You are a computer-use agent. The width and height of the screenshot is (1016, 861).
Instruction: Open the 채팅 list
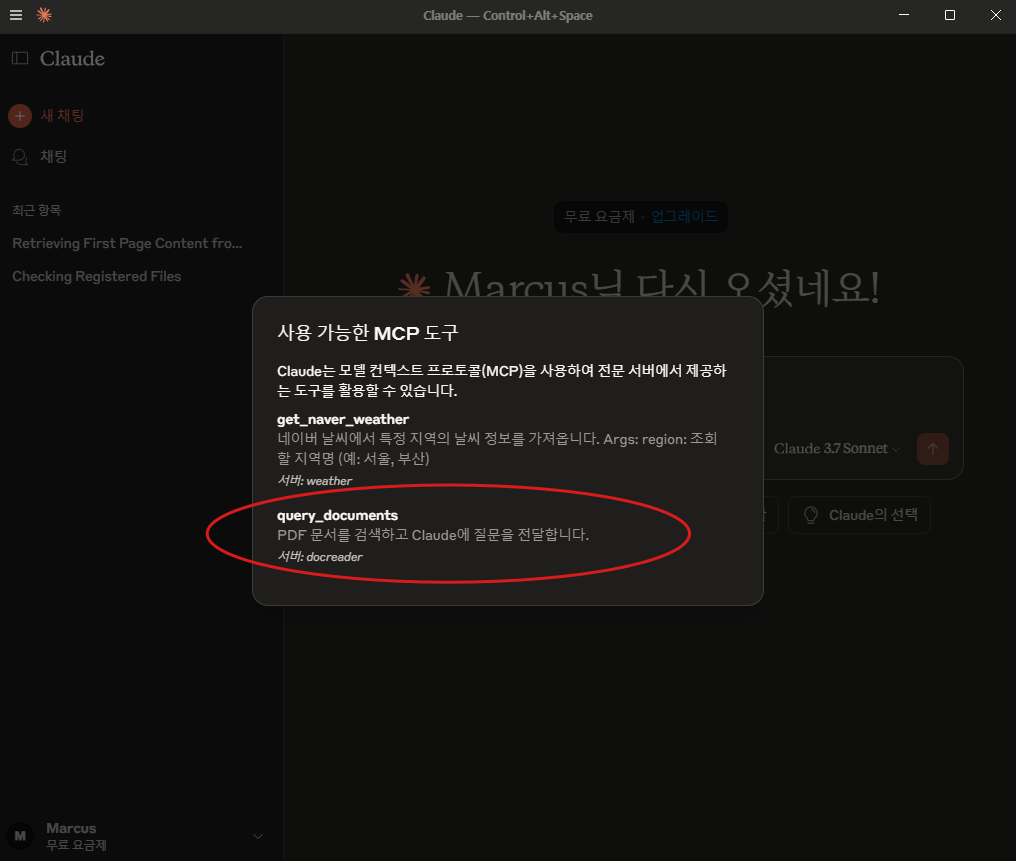click(53, 157)
